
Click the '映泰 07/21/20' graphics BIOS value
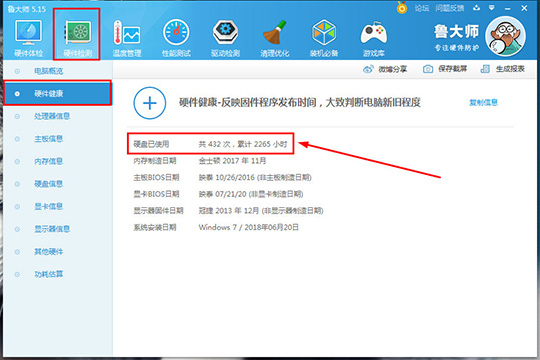[251, 194]
